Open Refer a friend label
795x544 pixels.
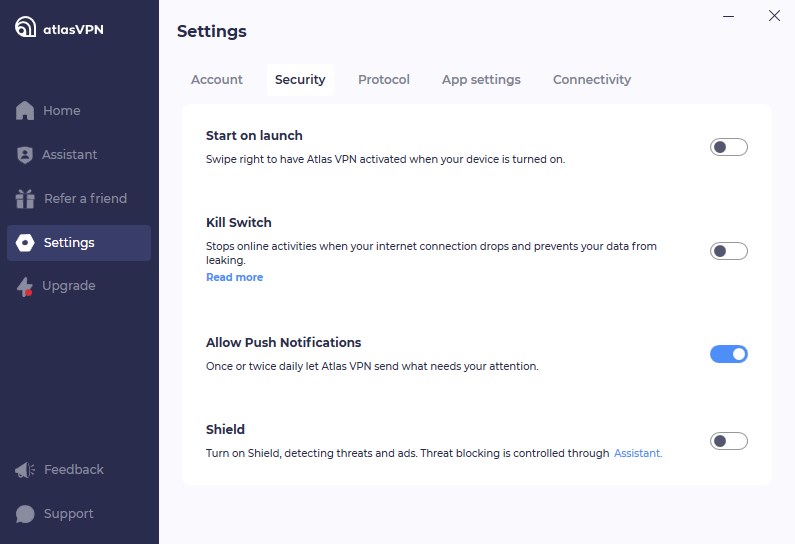point(85,198)
